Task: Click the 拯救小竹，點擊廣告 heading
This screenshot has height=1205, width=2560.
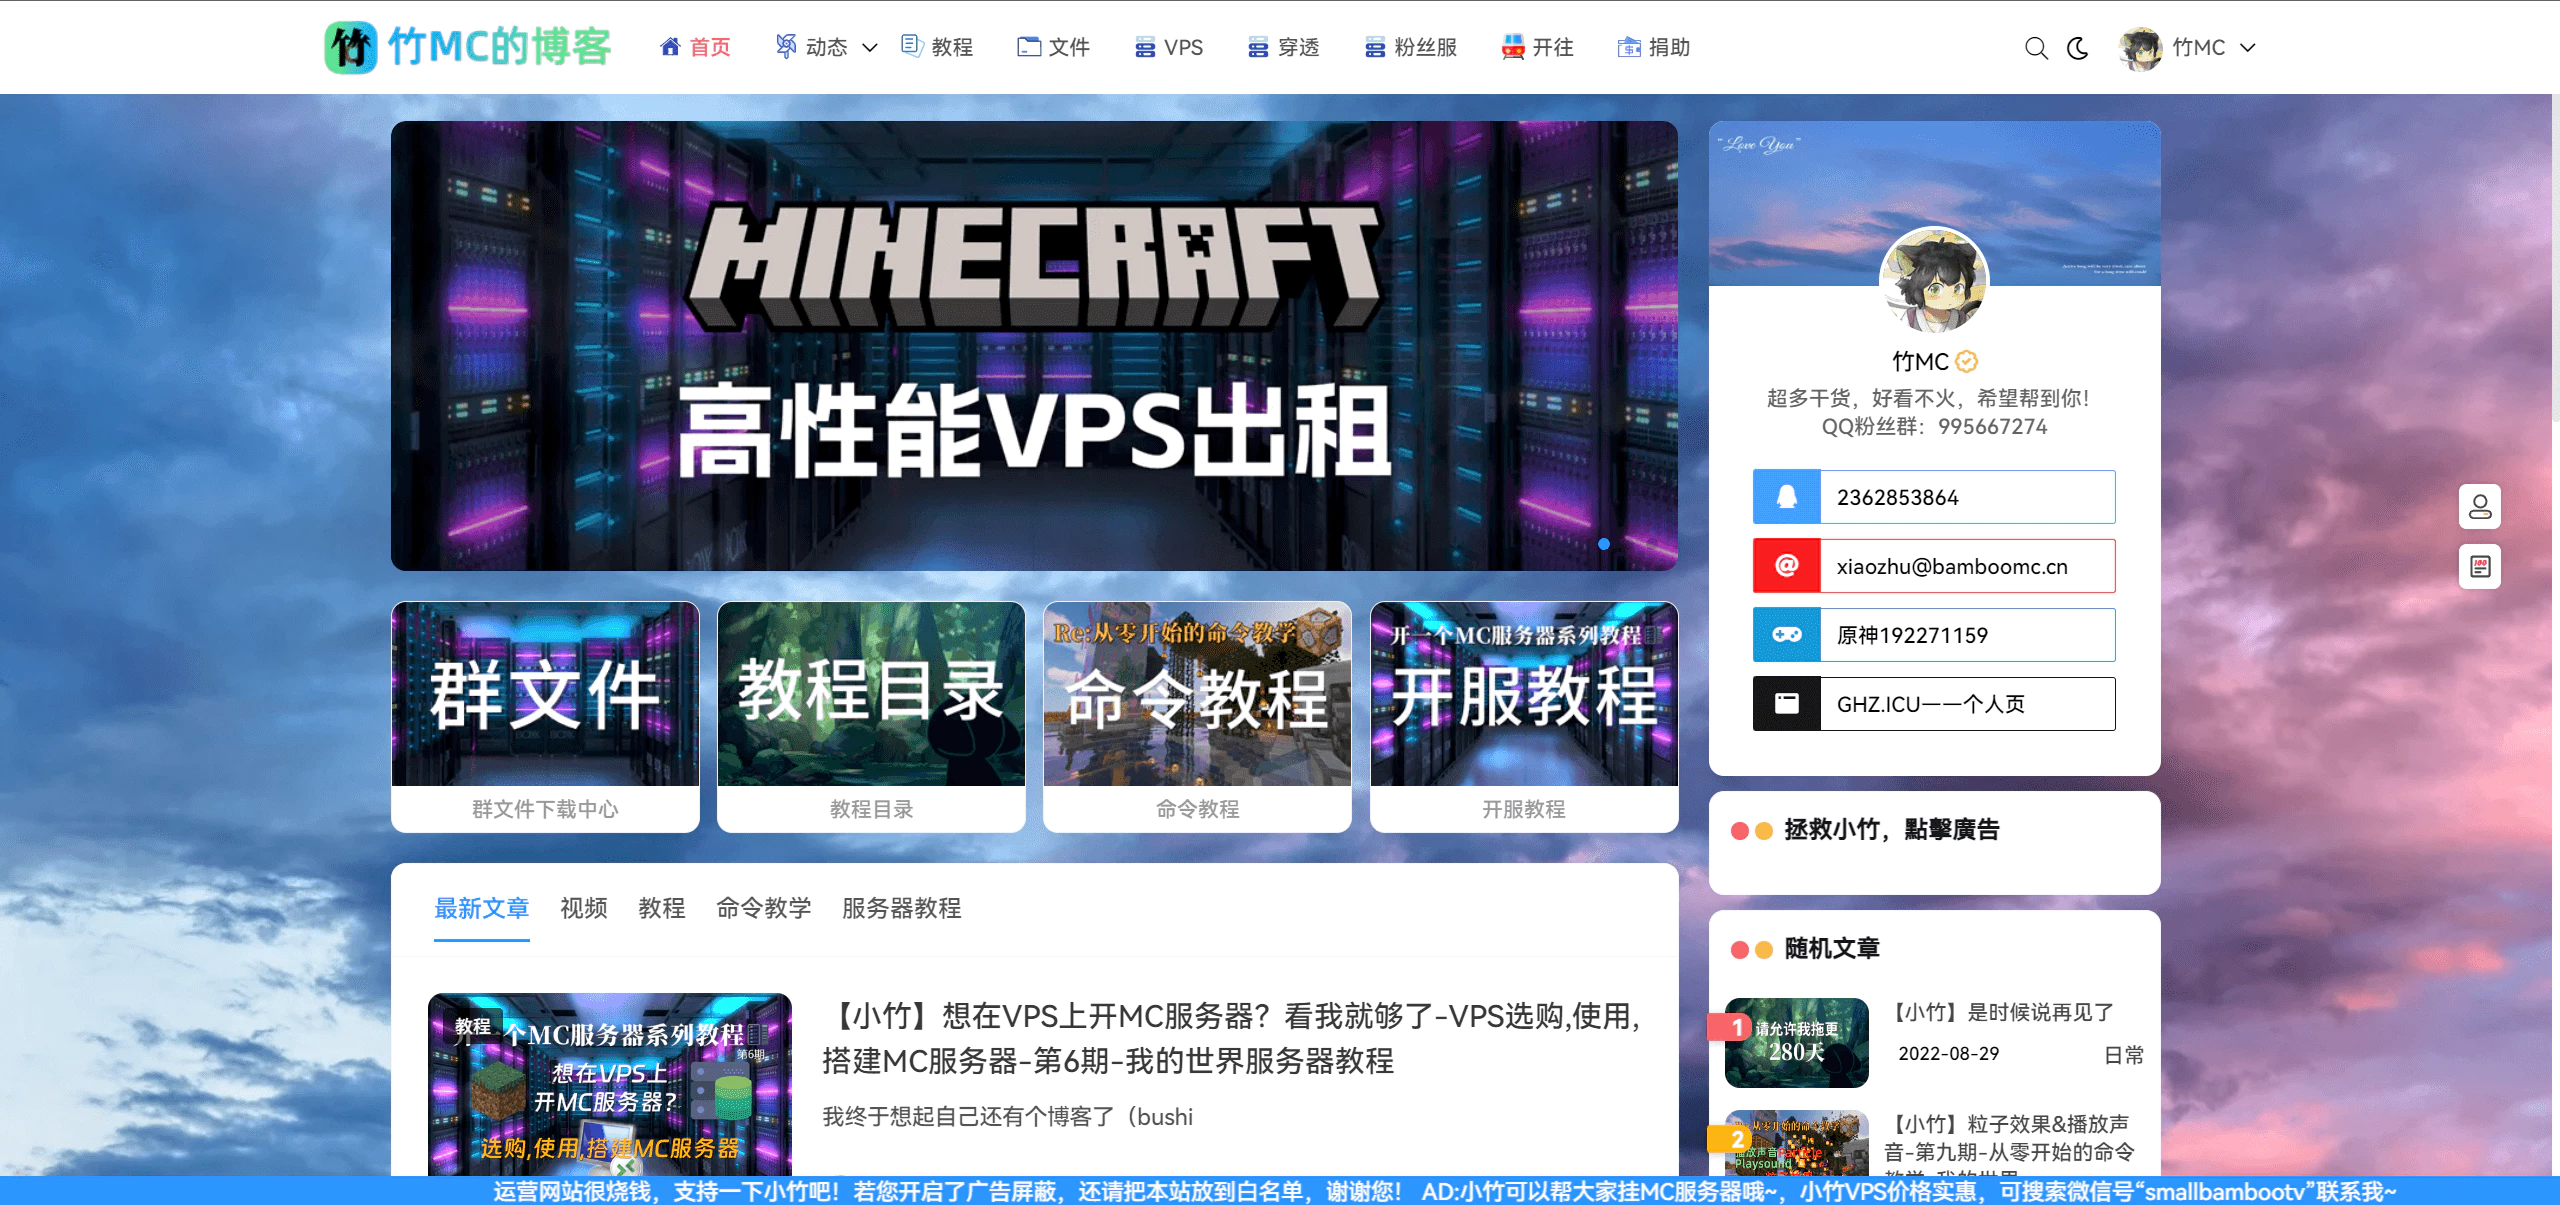Action: click(x=1891, y=829)
